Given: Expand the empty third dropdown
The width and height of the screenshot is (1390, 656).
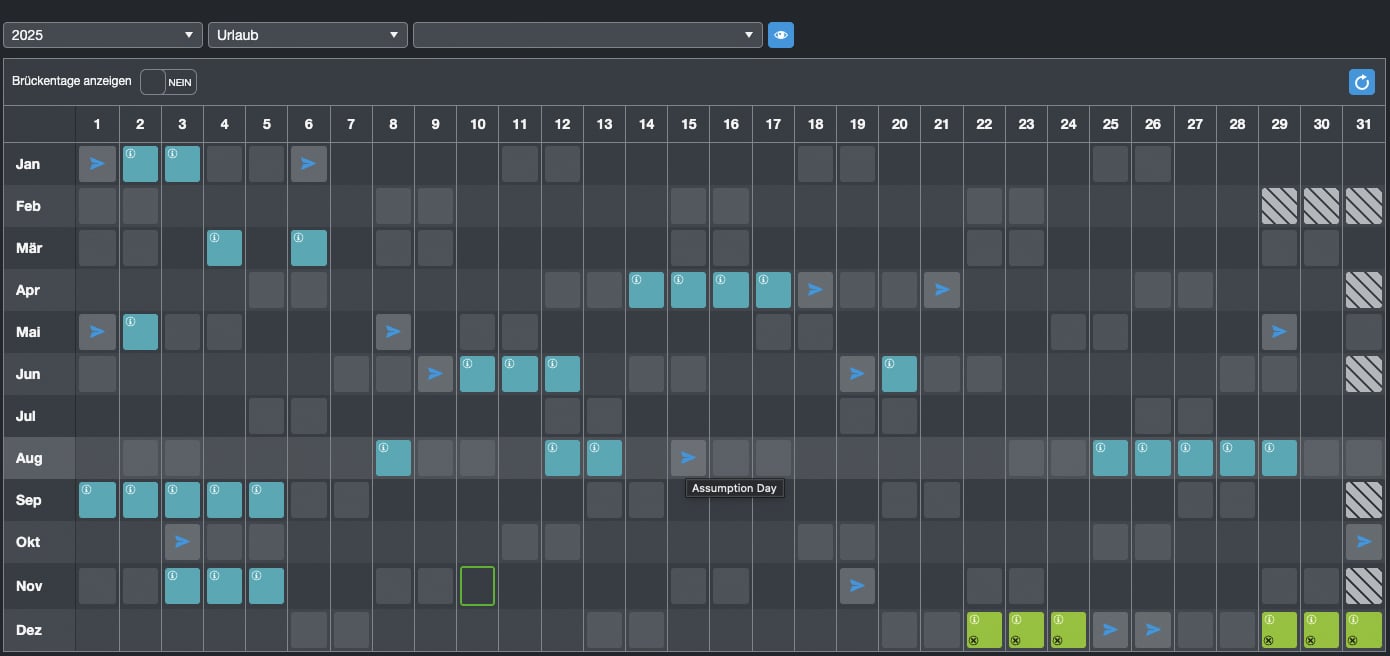Looking at the screenshot, I should [x=587, y=35].
